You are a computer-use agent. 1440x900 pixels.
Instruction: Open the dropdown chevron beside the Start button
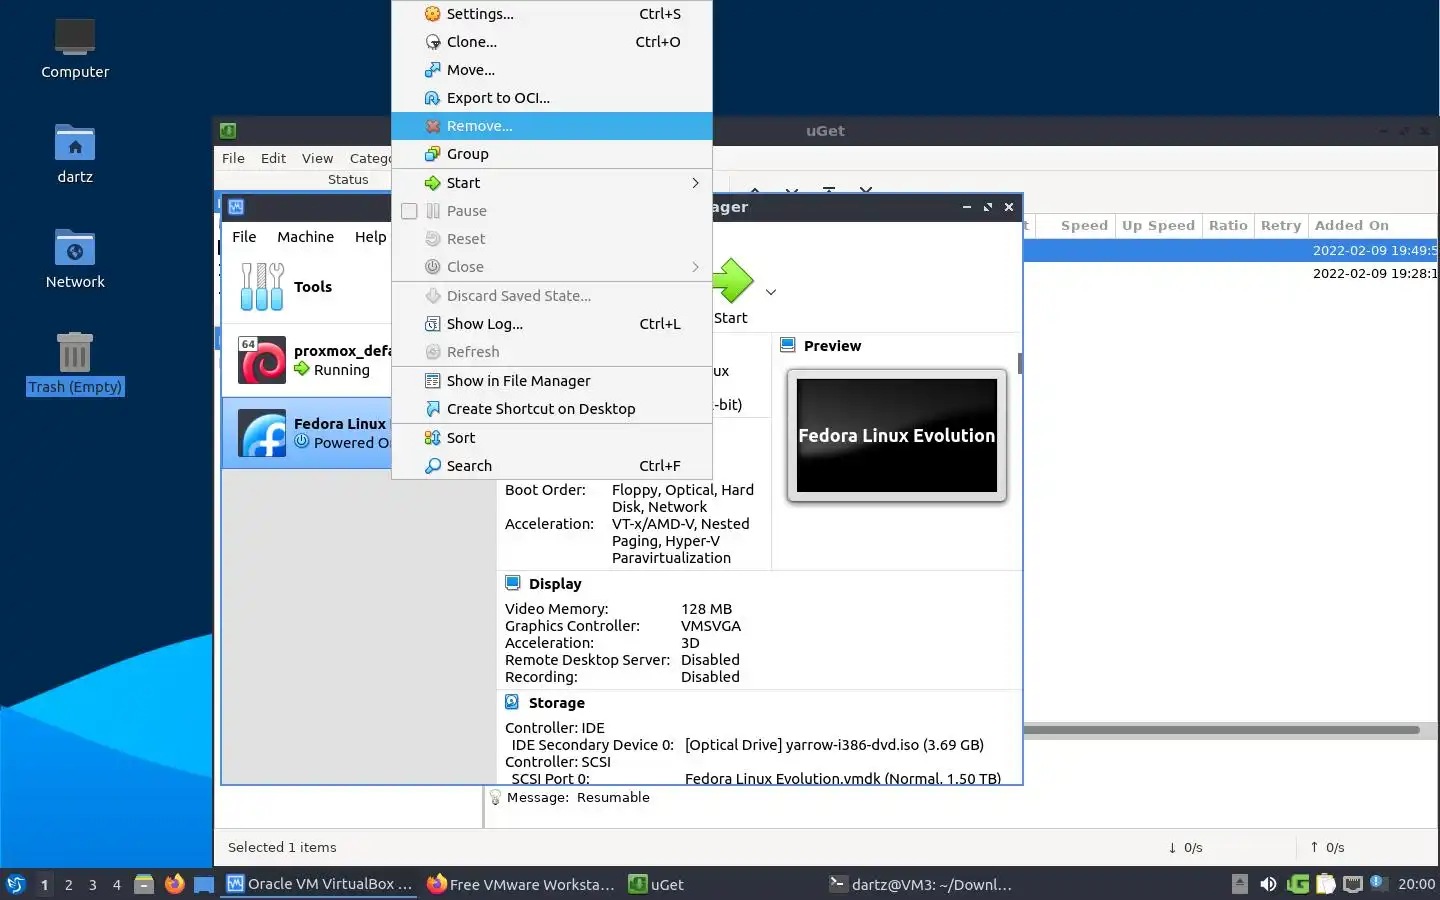[771, 292]
